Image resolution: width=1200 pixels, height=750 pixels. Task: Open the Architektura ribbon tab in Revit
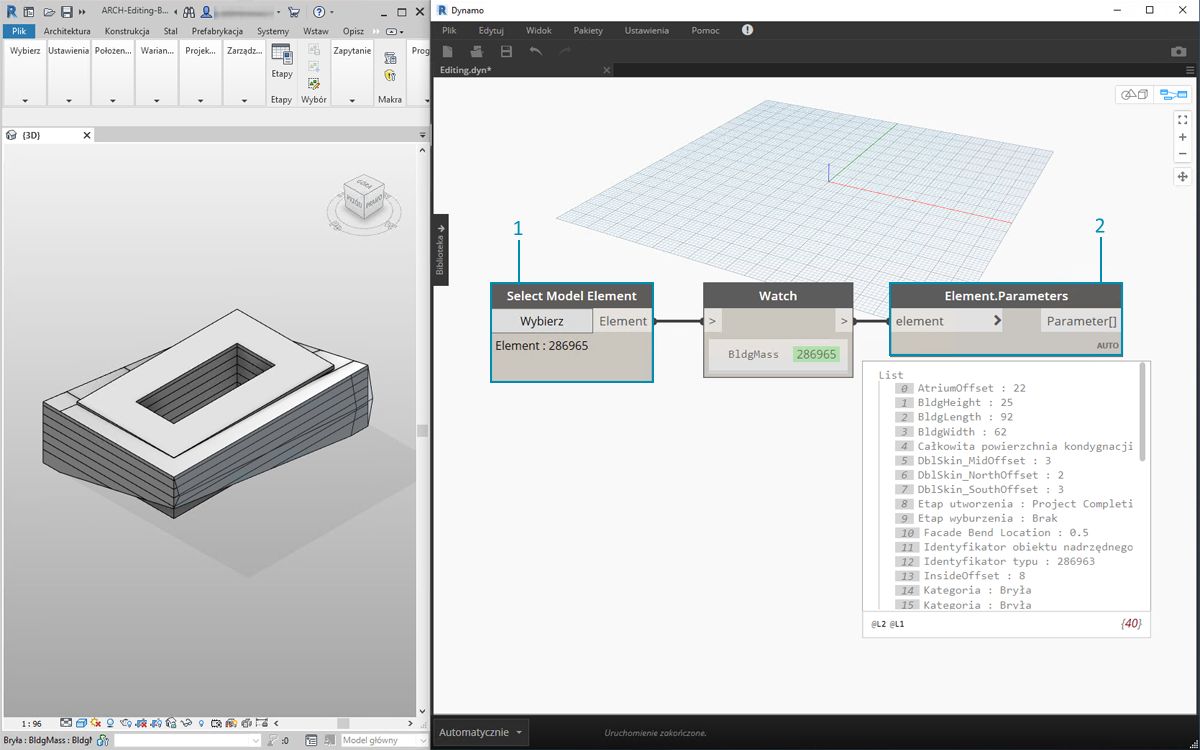[x=67, y=31]
